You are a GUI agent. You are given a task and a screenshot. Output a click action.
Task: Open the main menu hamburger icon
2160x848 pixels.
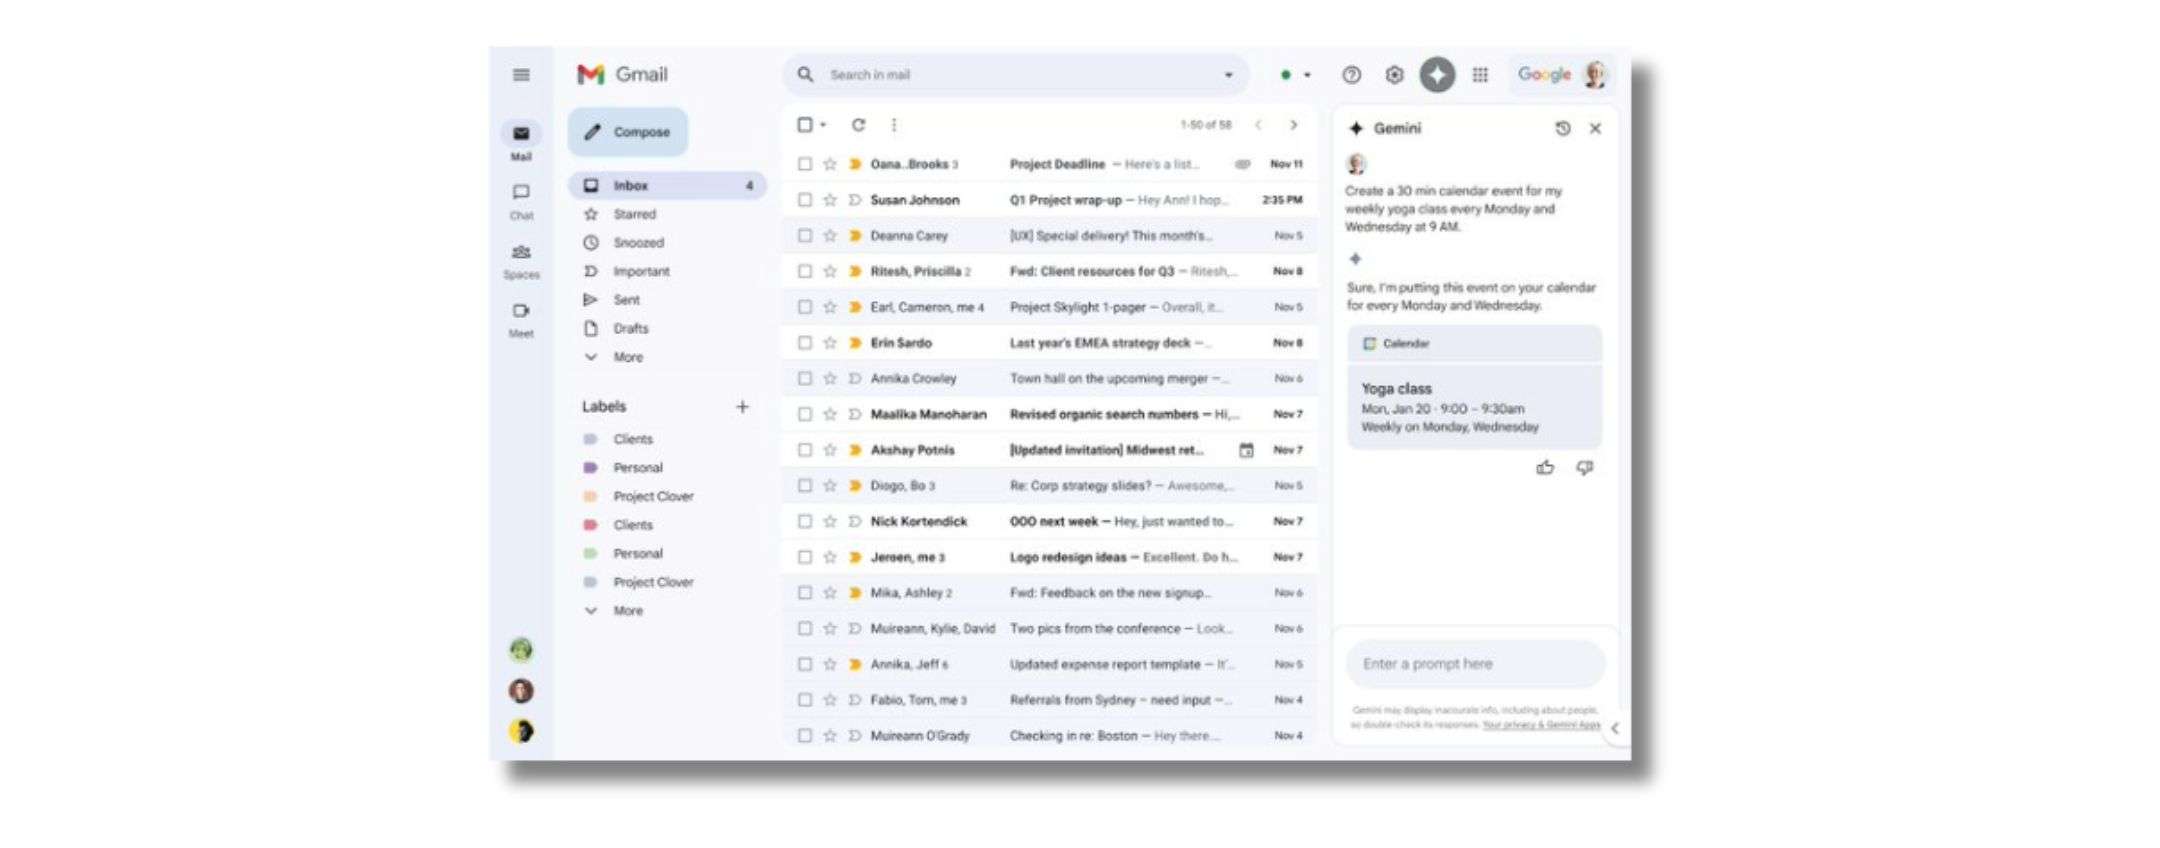pos(521,75)
